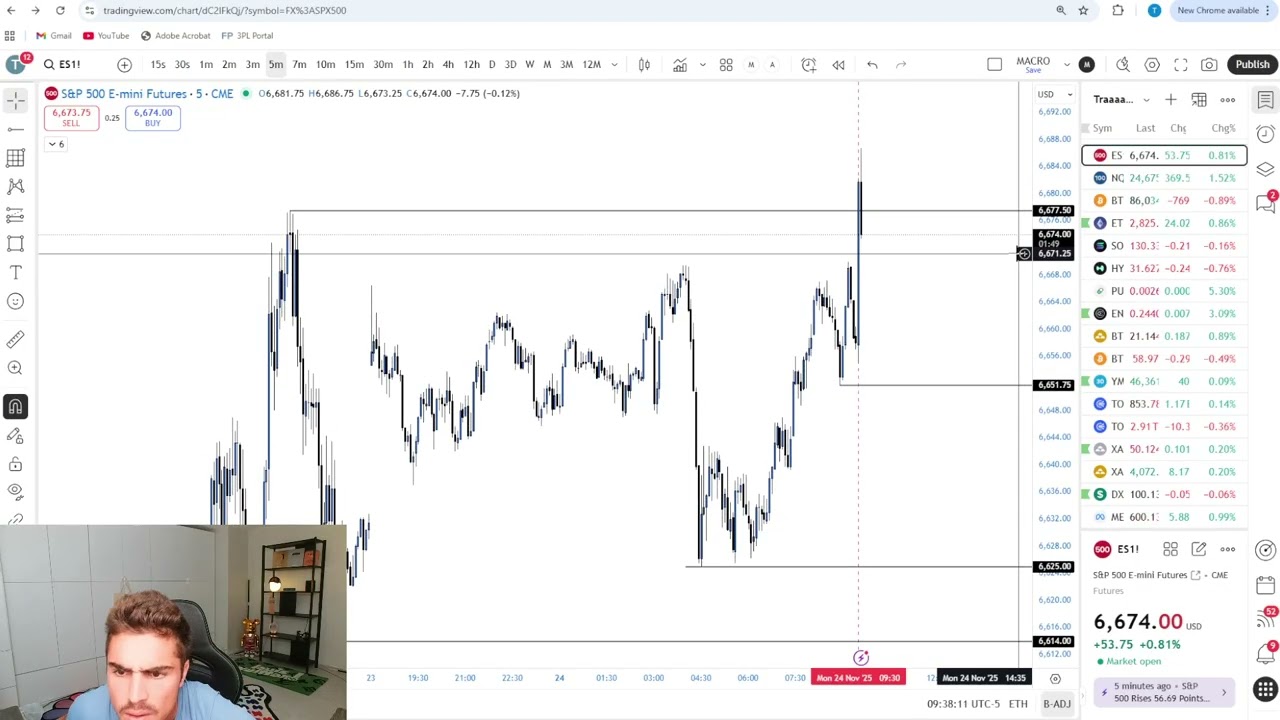Open quick search magnifier icon
This screenshot has width=1280, height=720.
pos(1123,64)
